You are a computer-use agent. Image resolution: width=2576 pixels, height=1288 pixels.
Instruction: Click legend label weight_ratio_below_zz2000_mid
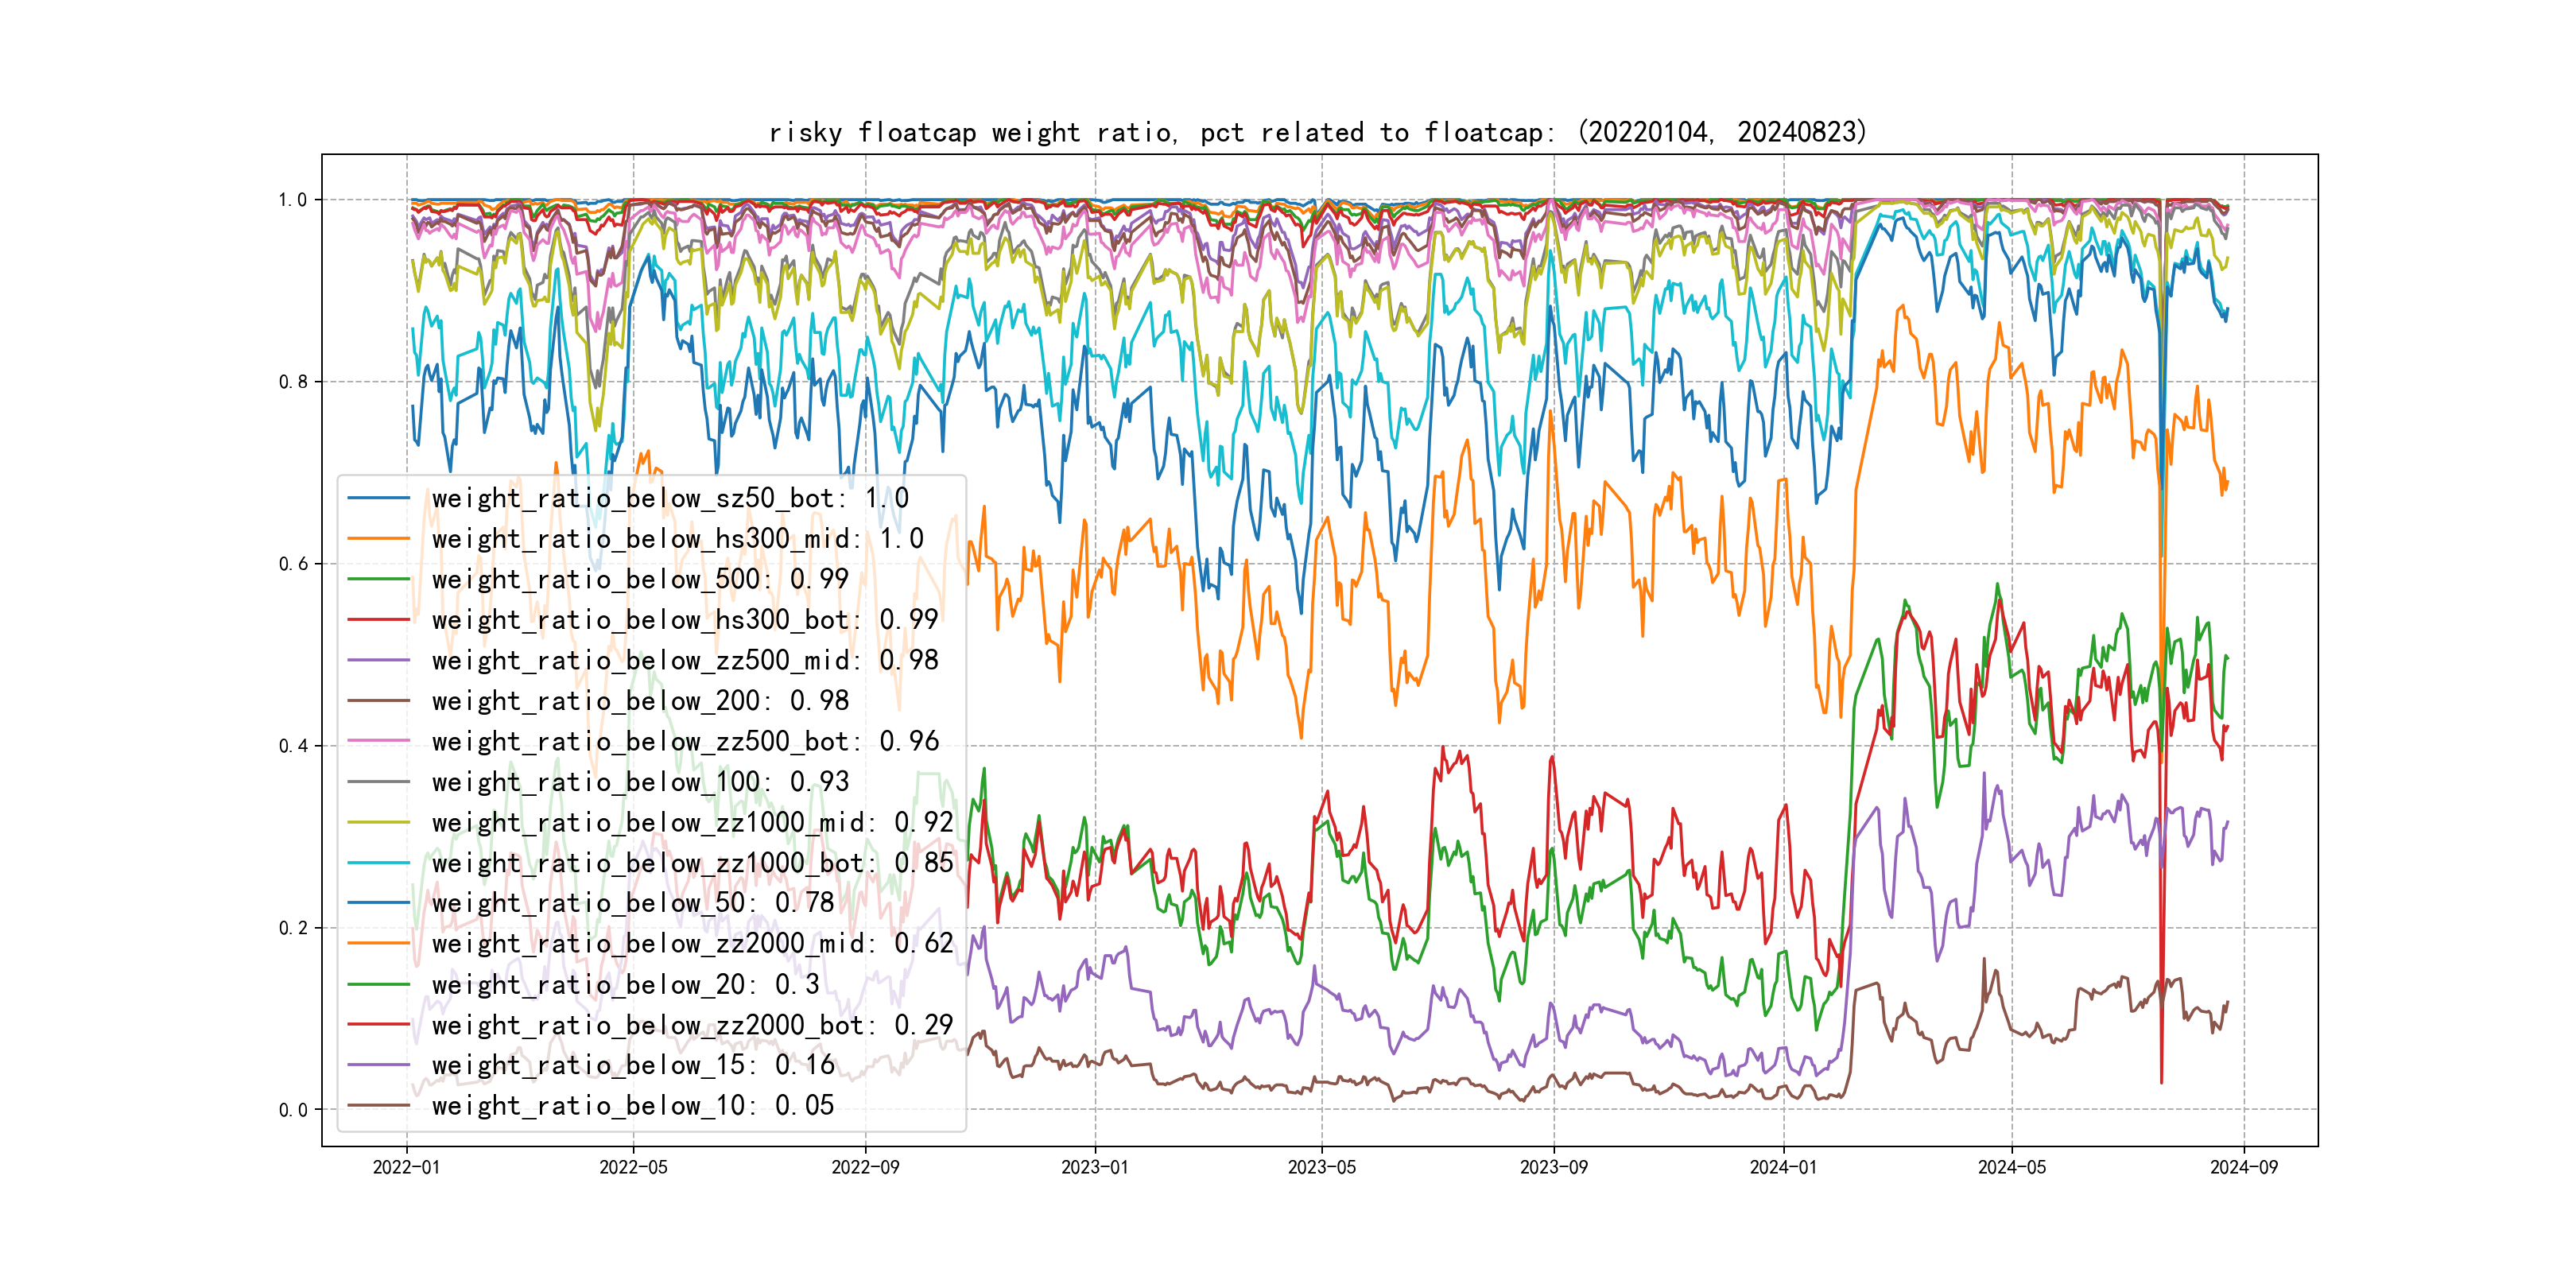[692, 944]
